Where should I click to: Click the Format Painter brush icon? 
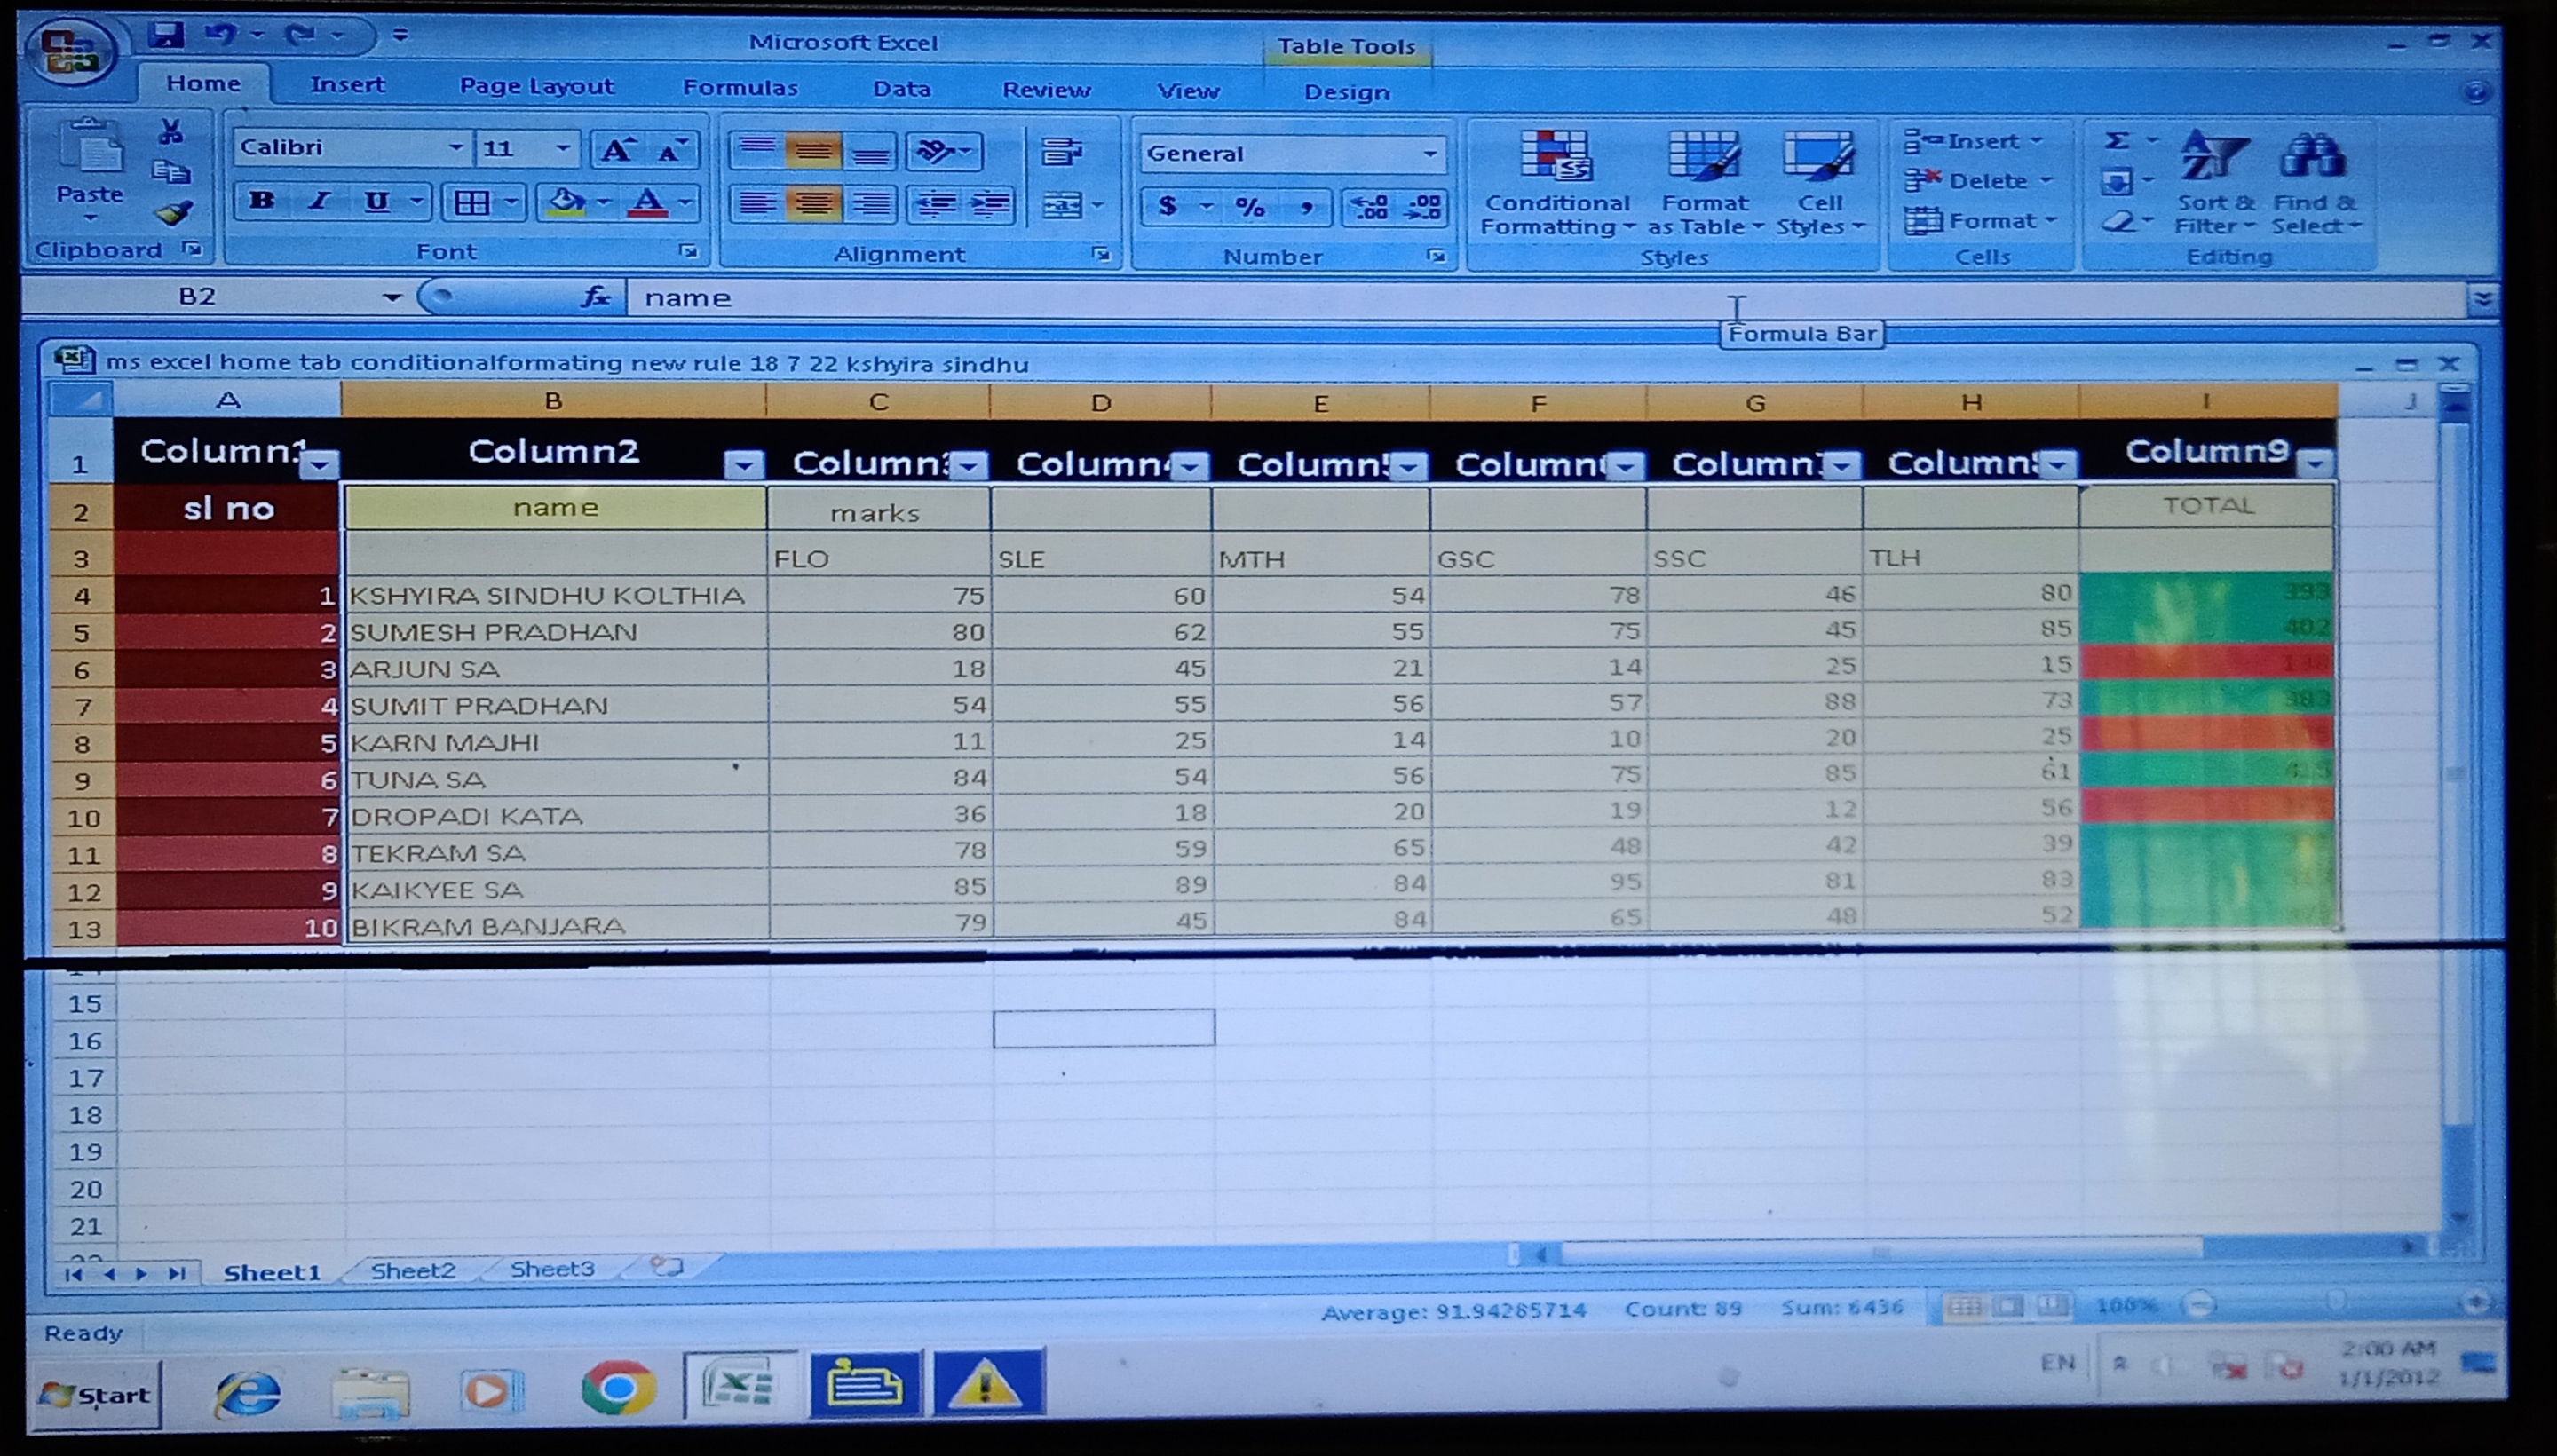173,213
